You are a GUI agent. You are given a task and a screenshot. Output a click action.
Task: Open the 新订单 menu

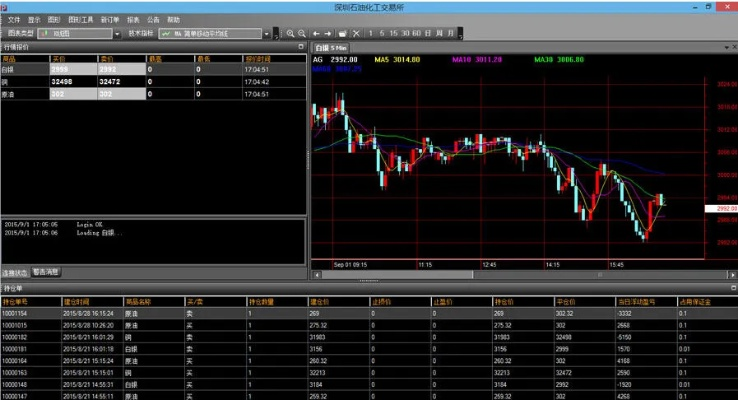click(110, 19)
